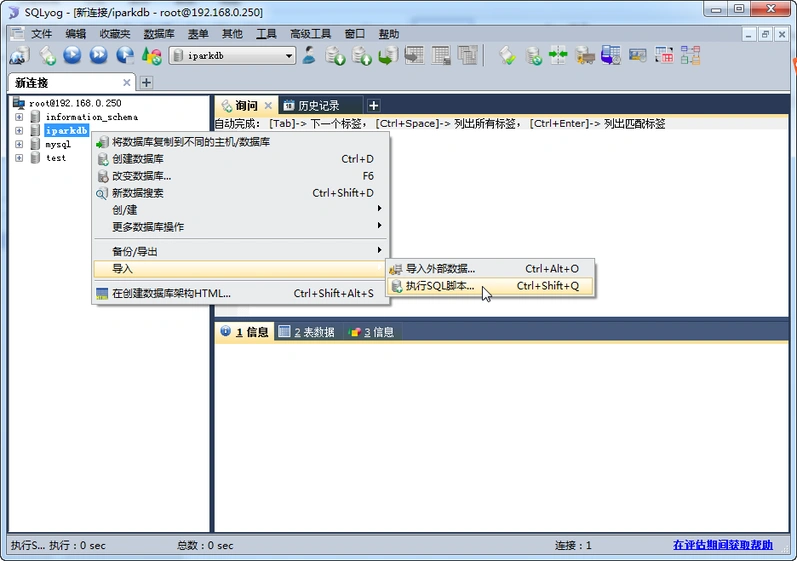This screenshot has height=561, width=797.
Task: Open a new query editor from toolbar
Action: 47,55
